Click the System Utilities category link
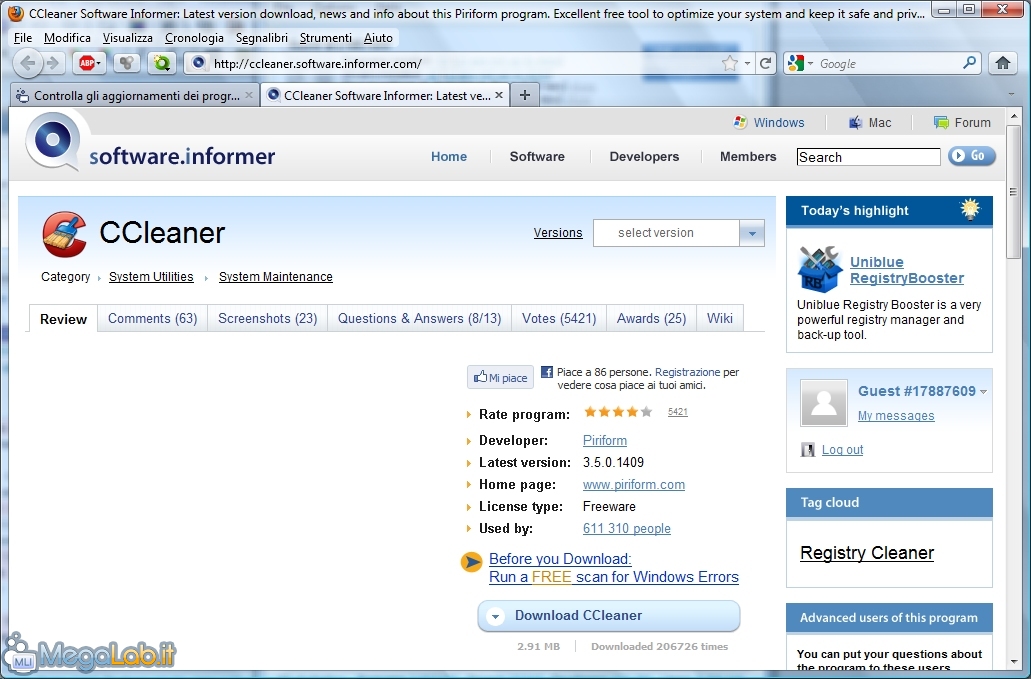This screenshot has height=679, width=1031. click(151, 277)
